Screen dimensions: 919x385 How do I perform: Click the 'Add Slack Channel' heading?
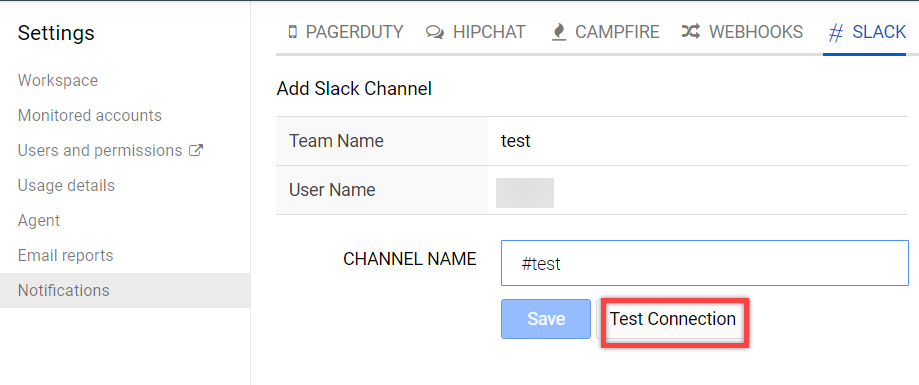pos(354,89)
